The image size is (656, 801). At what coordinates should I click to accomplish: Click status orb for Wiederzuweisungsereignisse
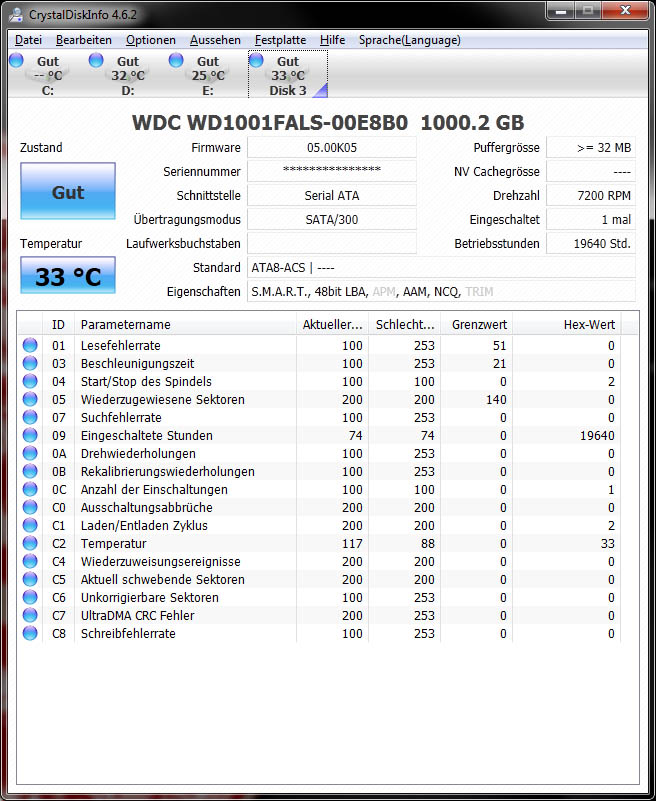(x=30, y=561)
